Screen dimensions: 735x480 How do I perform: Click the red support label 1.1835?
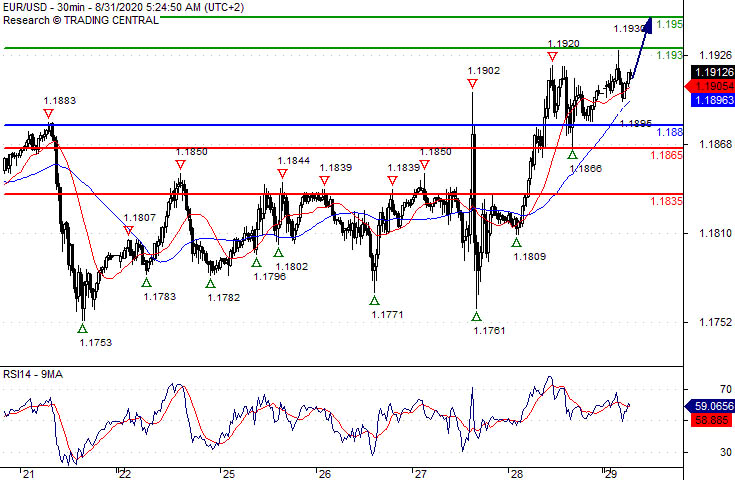tap(666, 201)
